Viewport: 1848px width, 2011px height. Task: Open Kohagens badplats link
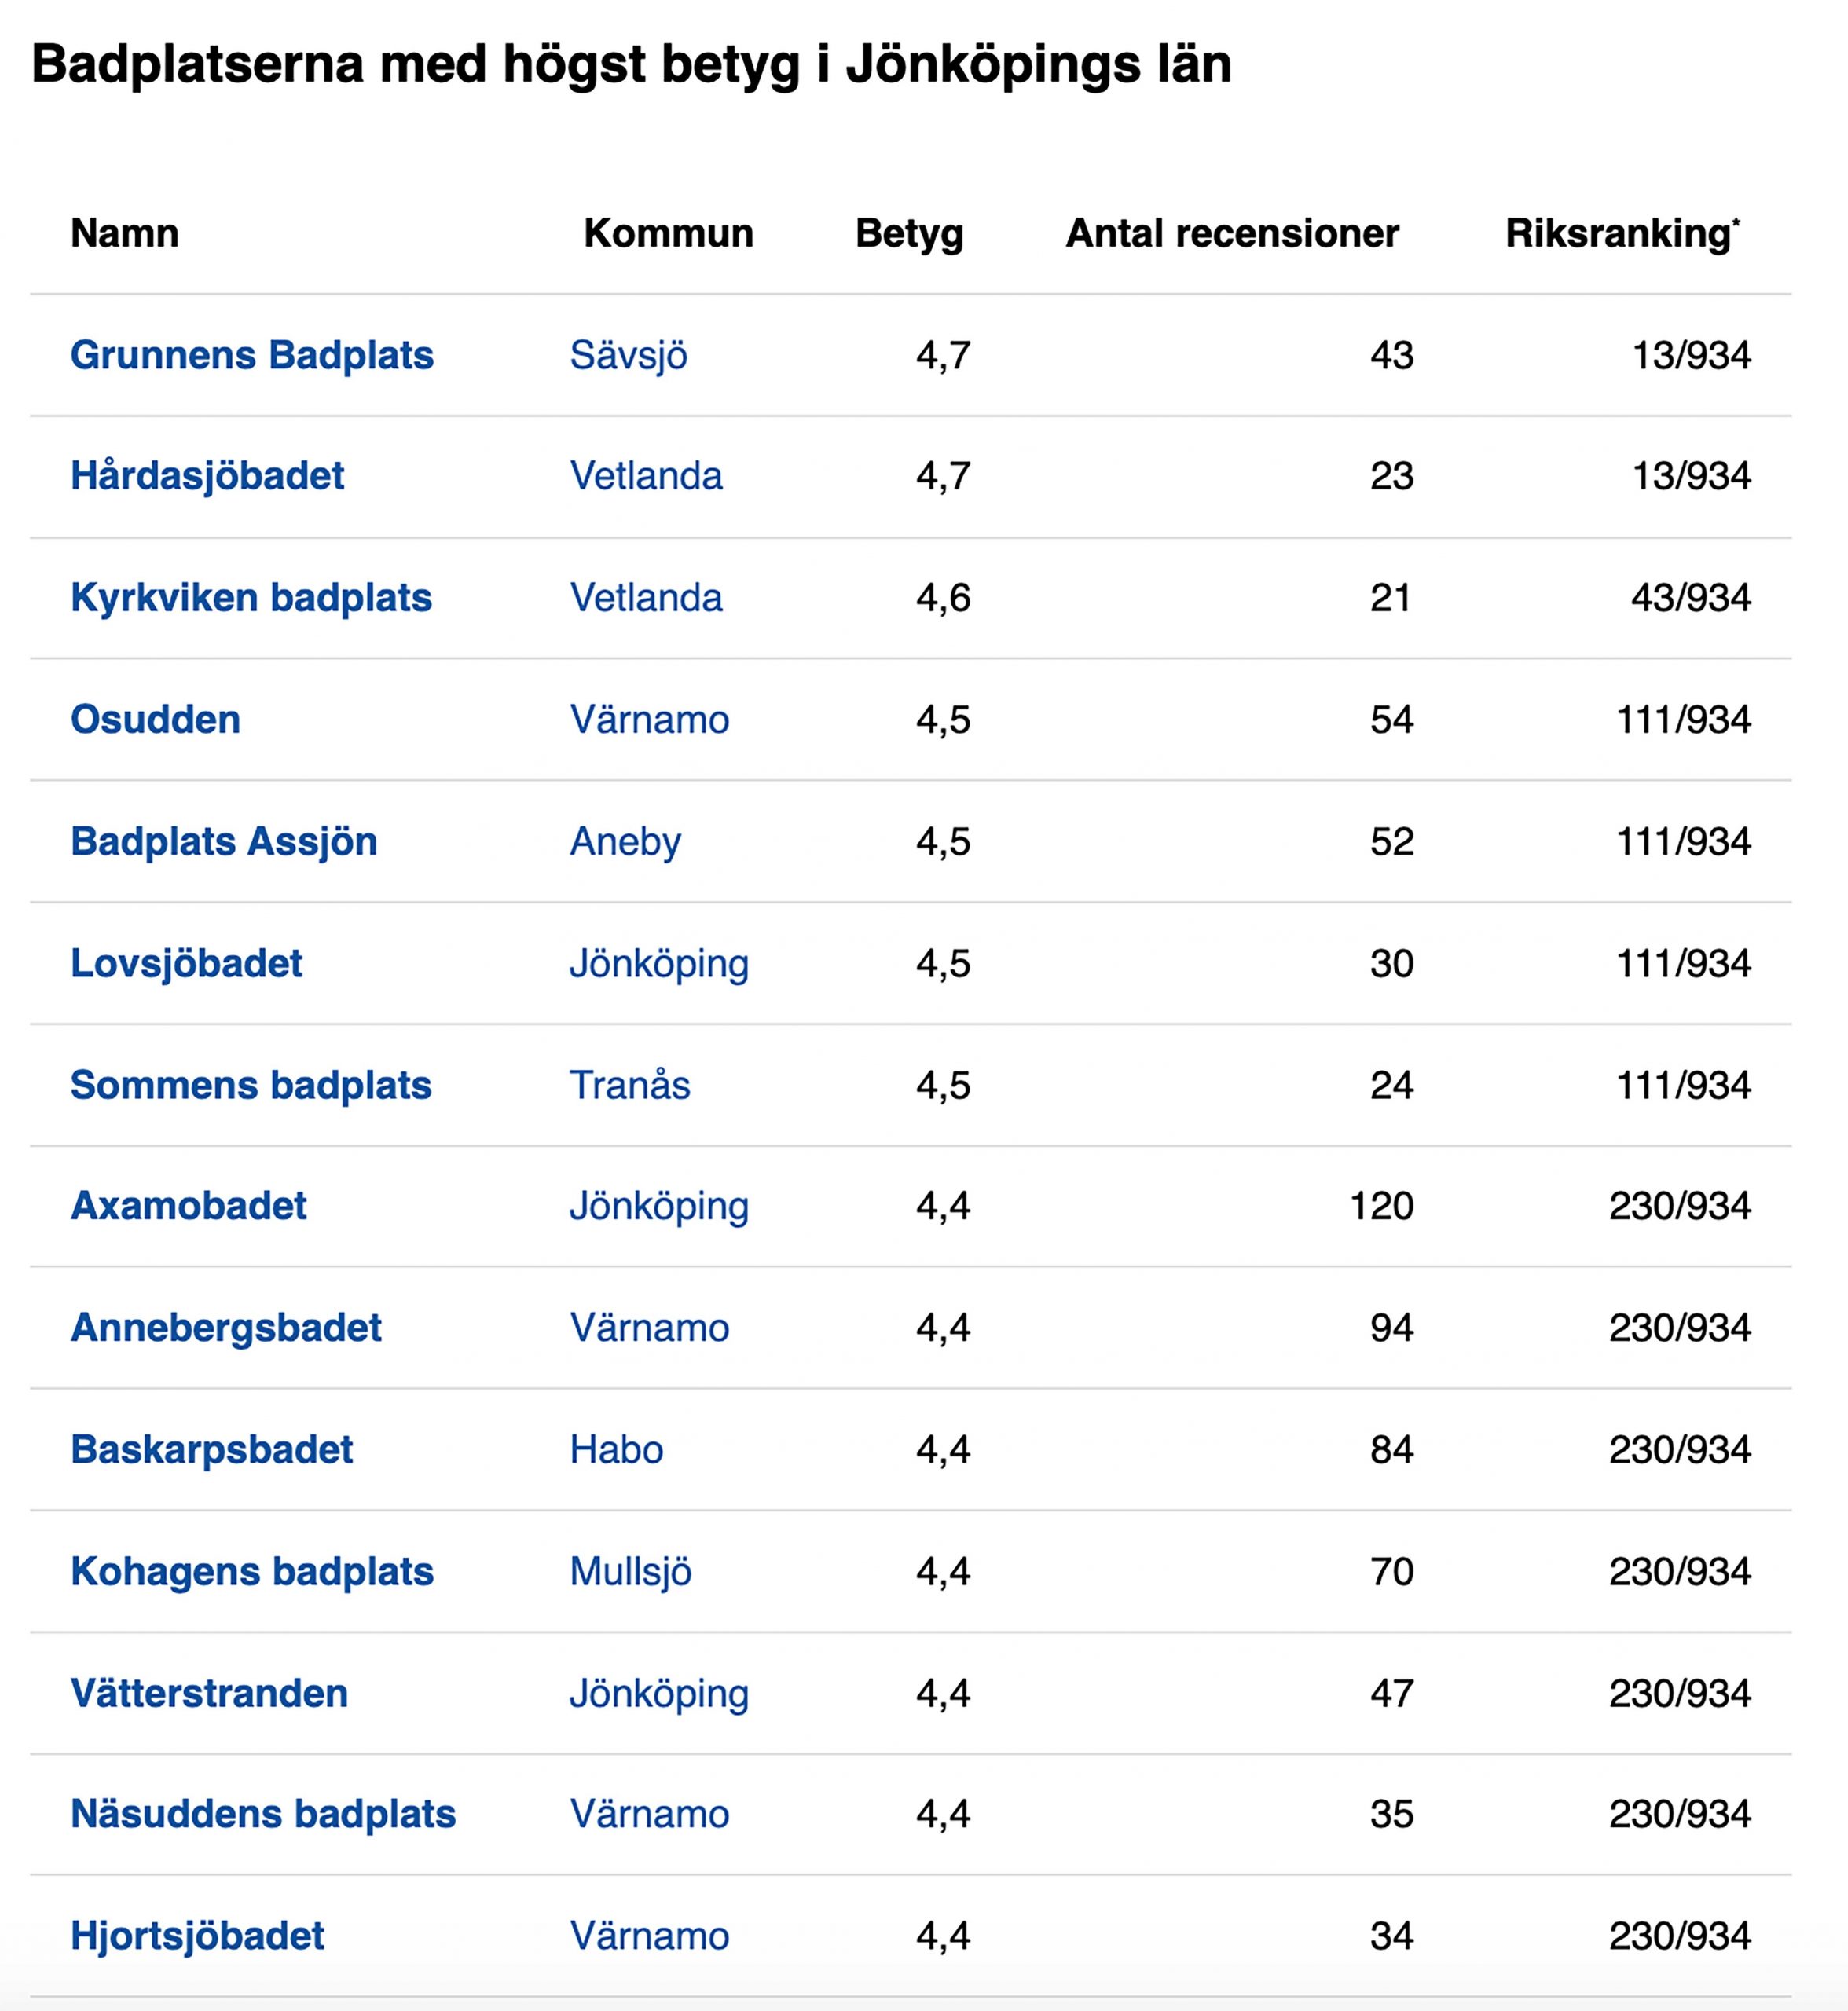[x=252, y=1572]
